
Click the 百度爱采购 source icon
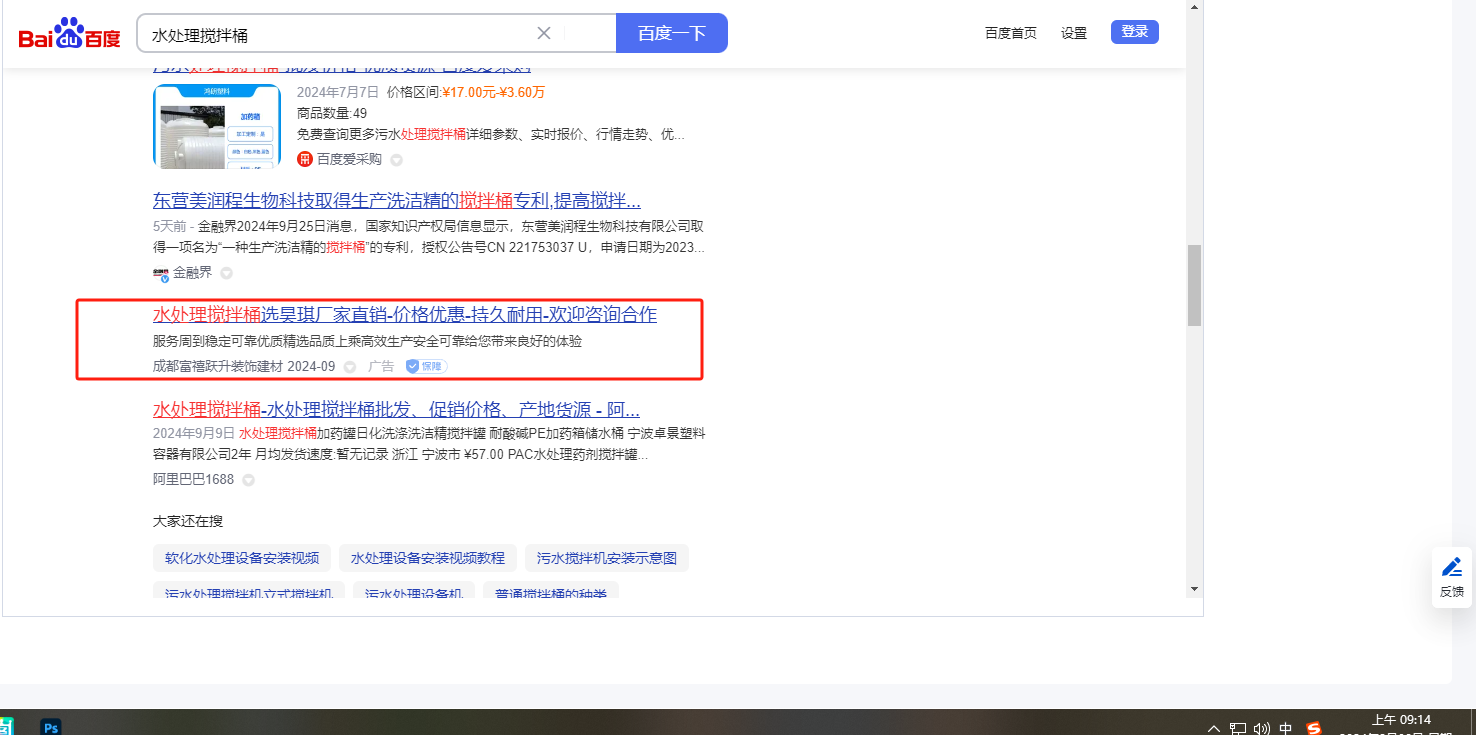click(305, 159)
